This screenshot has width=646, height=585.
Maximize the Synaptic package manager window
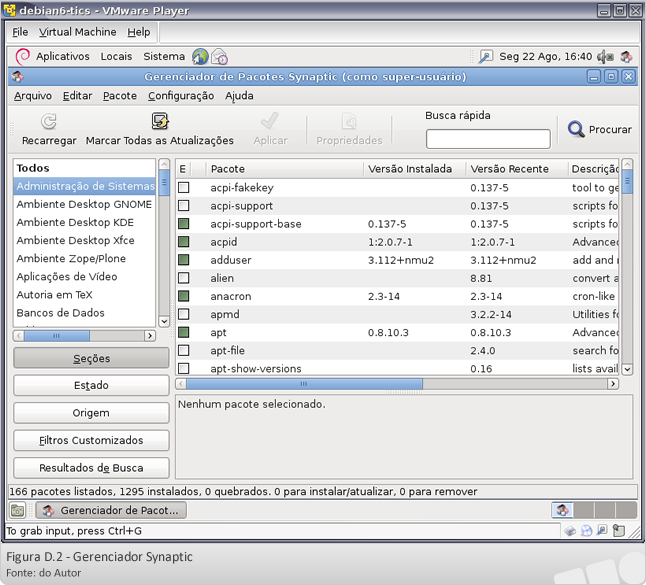click(611, 77)
